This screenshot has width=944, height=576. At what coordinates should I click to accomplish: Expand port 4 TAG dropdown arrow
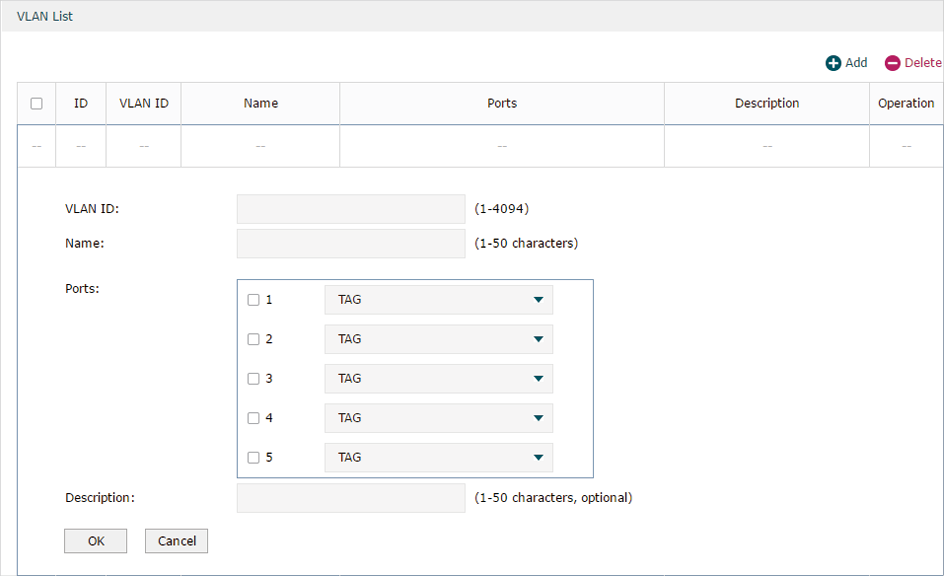point(538,418)
